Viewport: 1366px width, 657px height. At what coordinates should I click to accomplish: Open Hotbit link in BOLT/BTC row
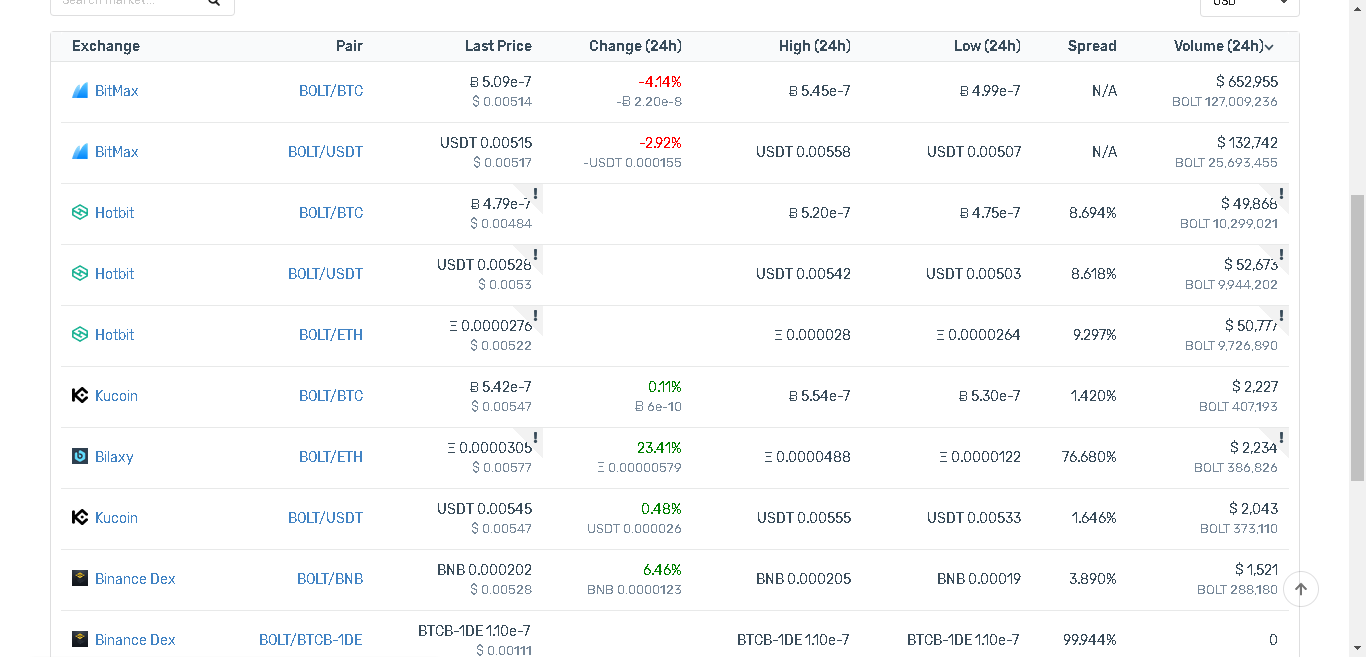(114, 213)
